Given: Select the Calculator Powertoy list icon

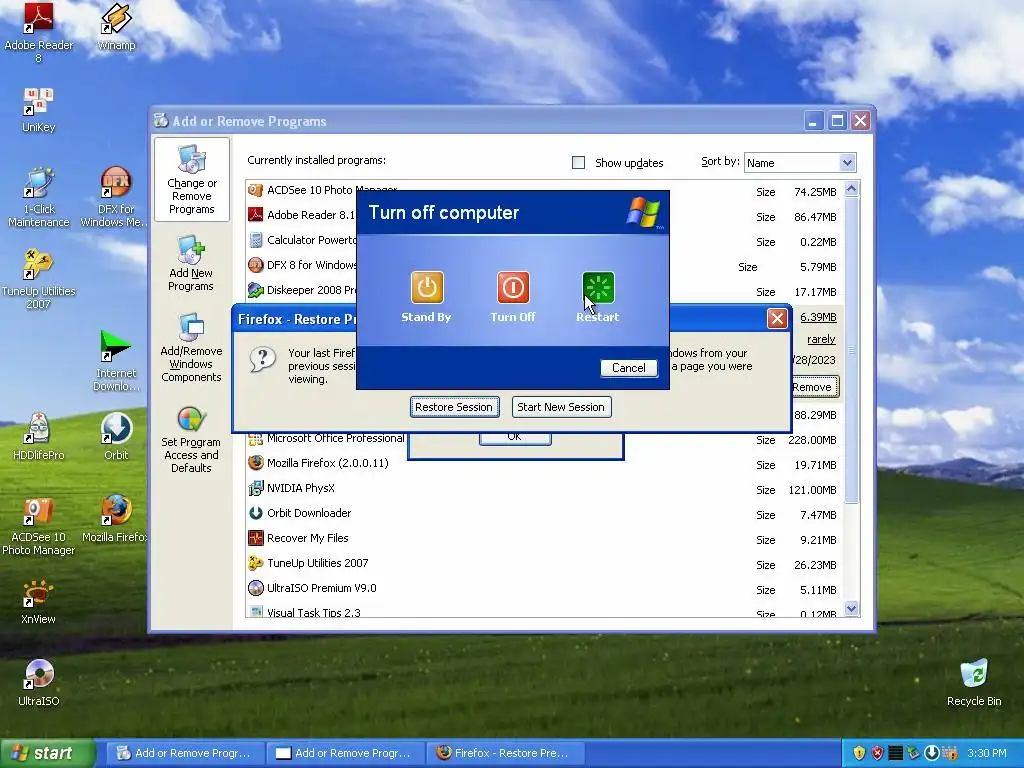Looking at the screenshot, I should click(x=255, y=240).
